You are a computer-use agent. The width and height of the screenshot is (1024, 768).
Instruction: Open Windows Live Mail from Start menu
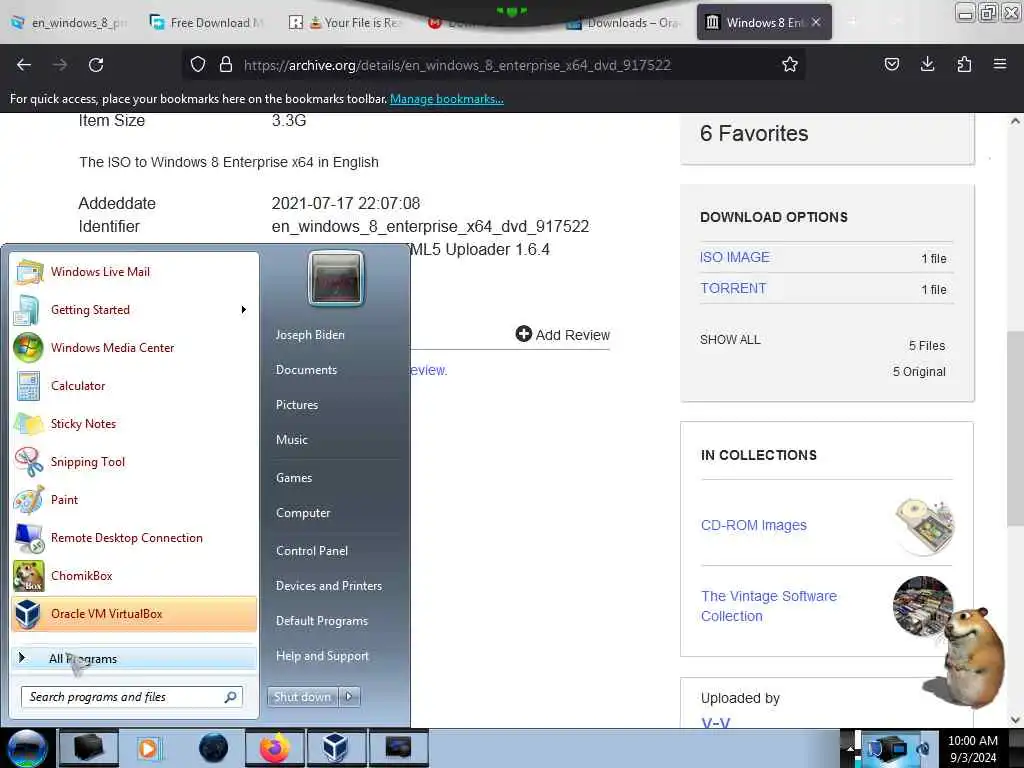point(134,272)
